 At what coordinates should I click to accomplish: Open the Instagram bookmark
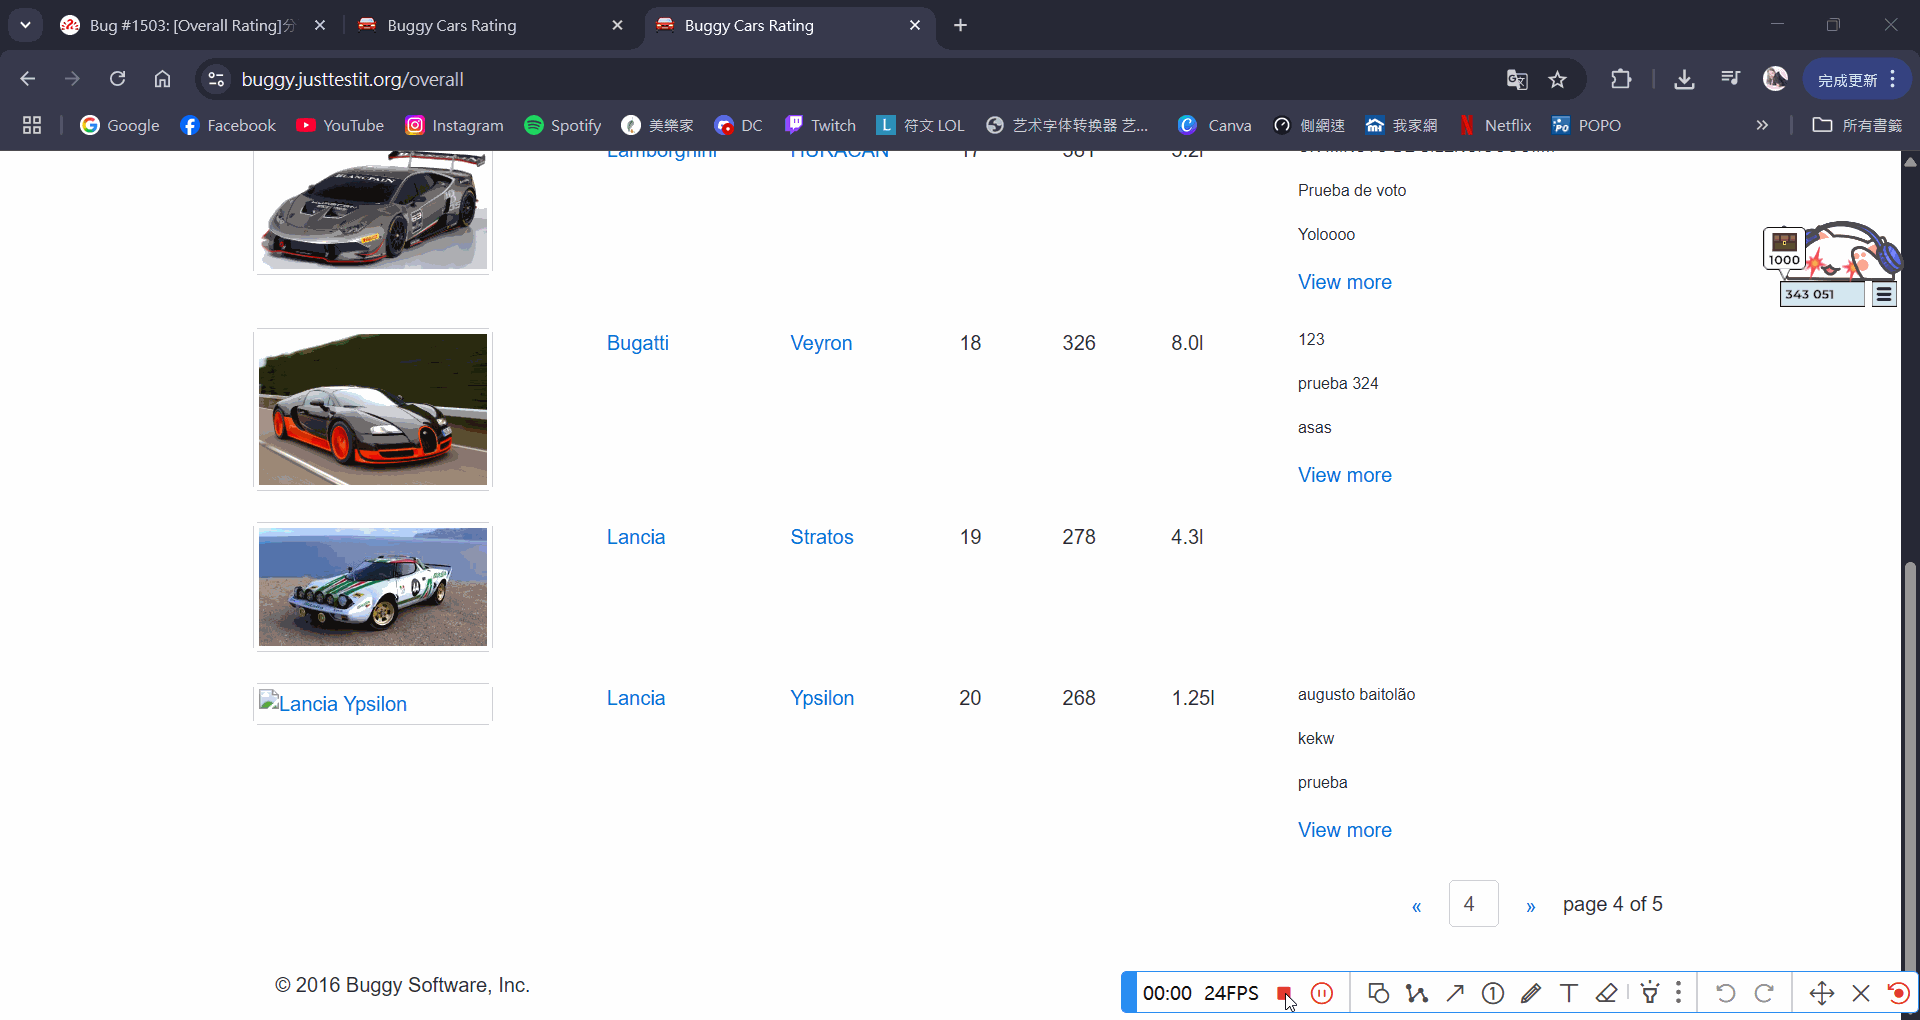pyautogui.click(x=454, y=125)
